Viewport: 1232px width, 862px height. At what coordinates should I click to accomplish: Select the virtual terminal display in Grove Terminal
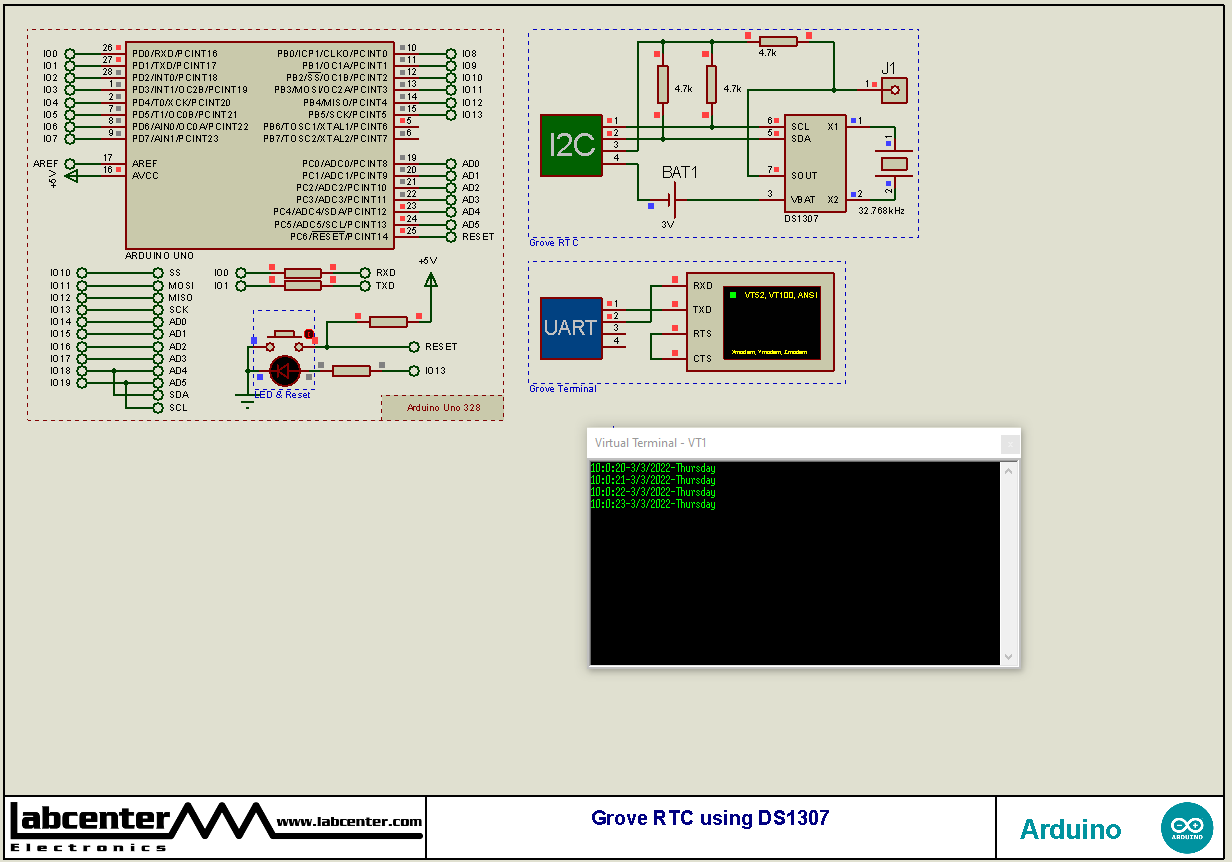pos(774,322)
